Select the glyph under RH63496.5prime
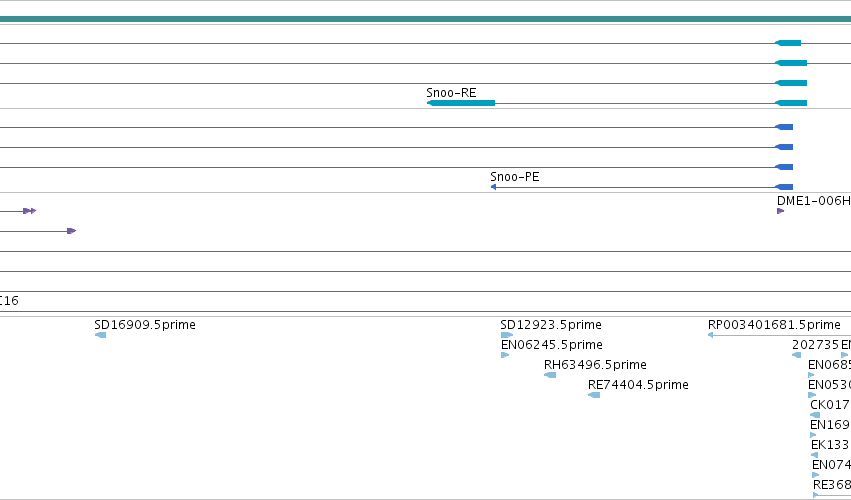 coord(550,375)
